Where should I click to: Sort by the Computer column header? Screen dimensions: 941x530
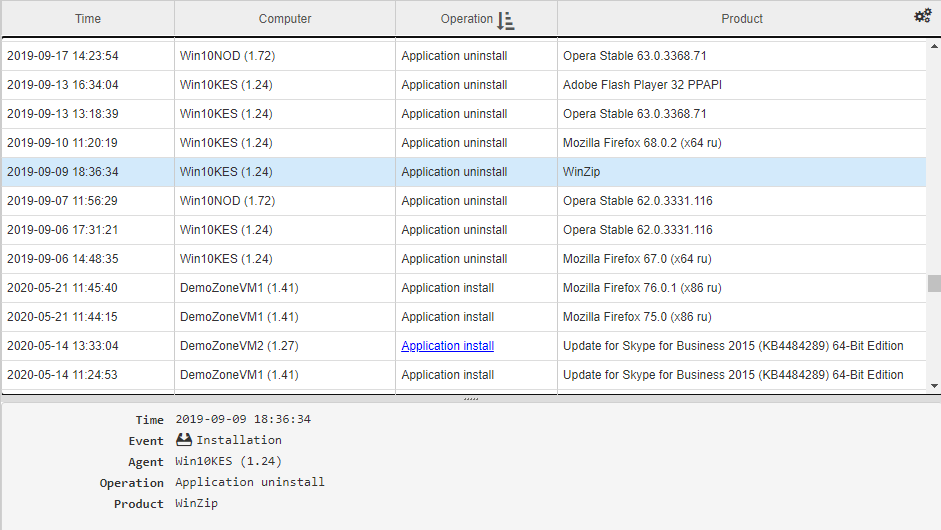285,19
